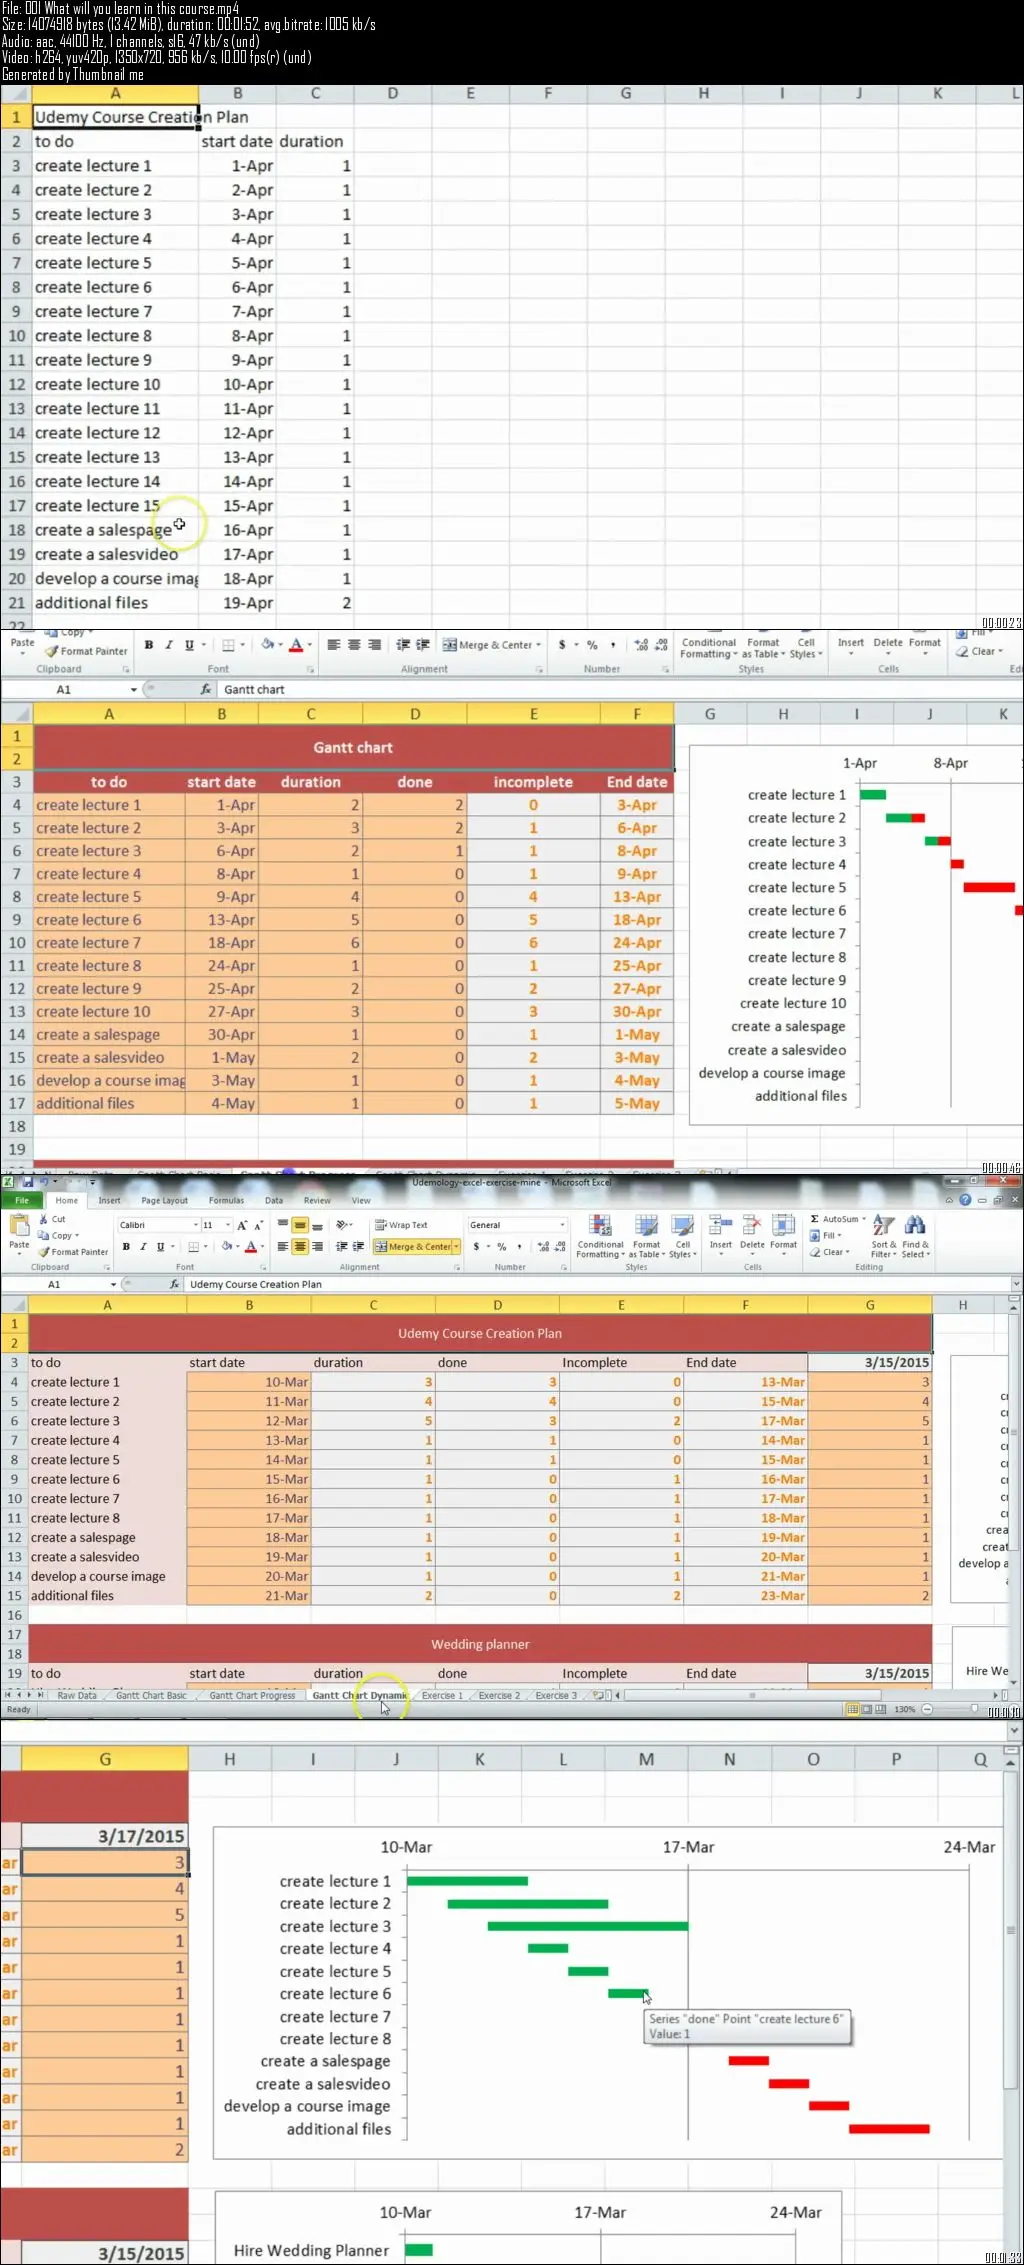1024x2265 pixels.
Task: Select the Gantt Chart Progress sheet tab
Action: coord(252,1695)
